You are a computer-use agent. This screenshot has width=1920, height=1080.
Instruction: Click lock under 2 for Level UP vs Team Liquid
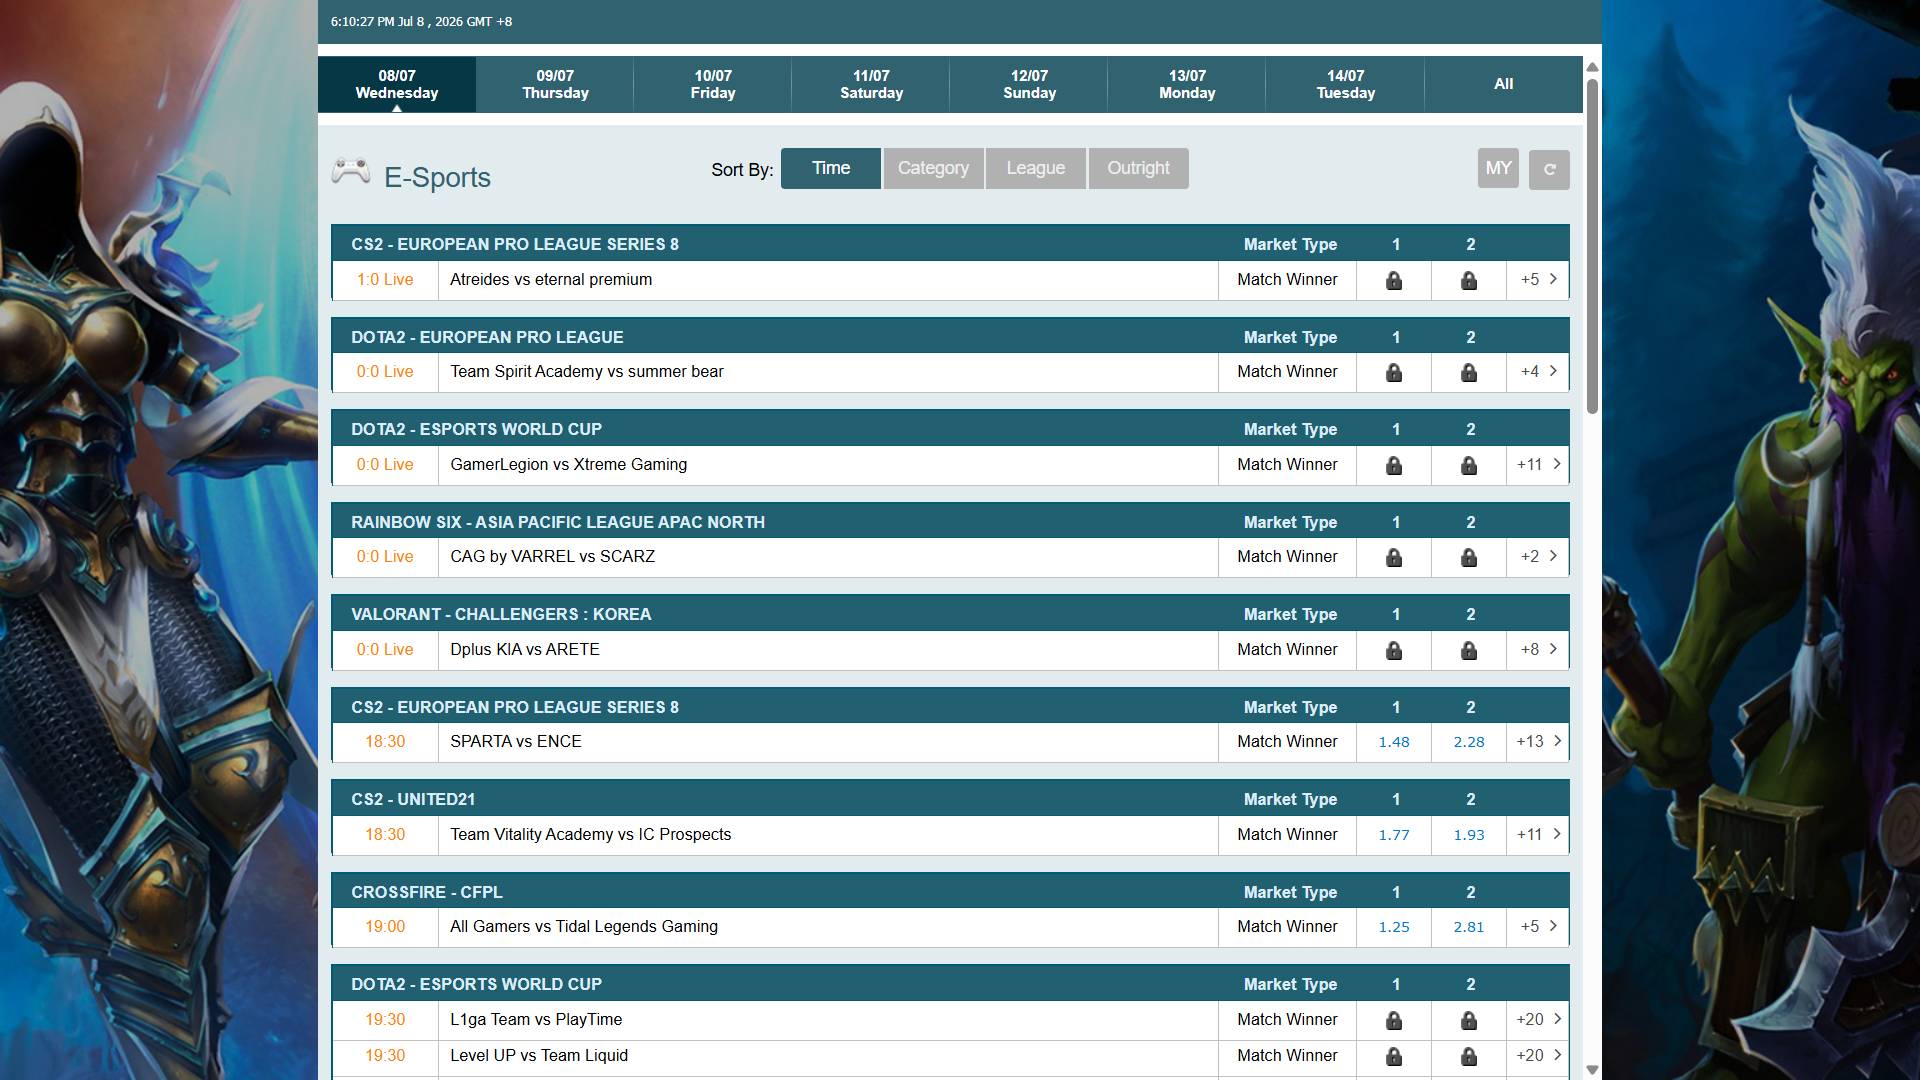pyautogui.click(x=1469, y=1057)
